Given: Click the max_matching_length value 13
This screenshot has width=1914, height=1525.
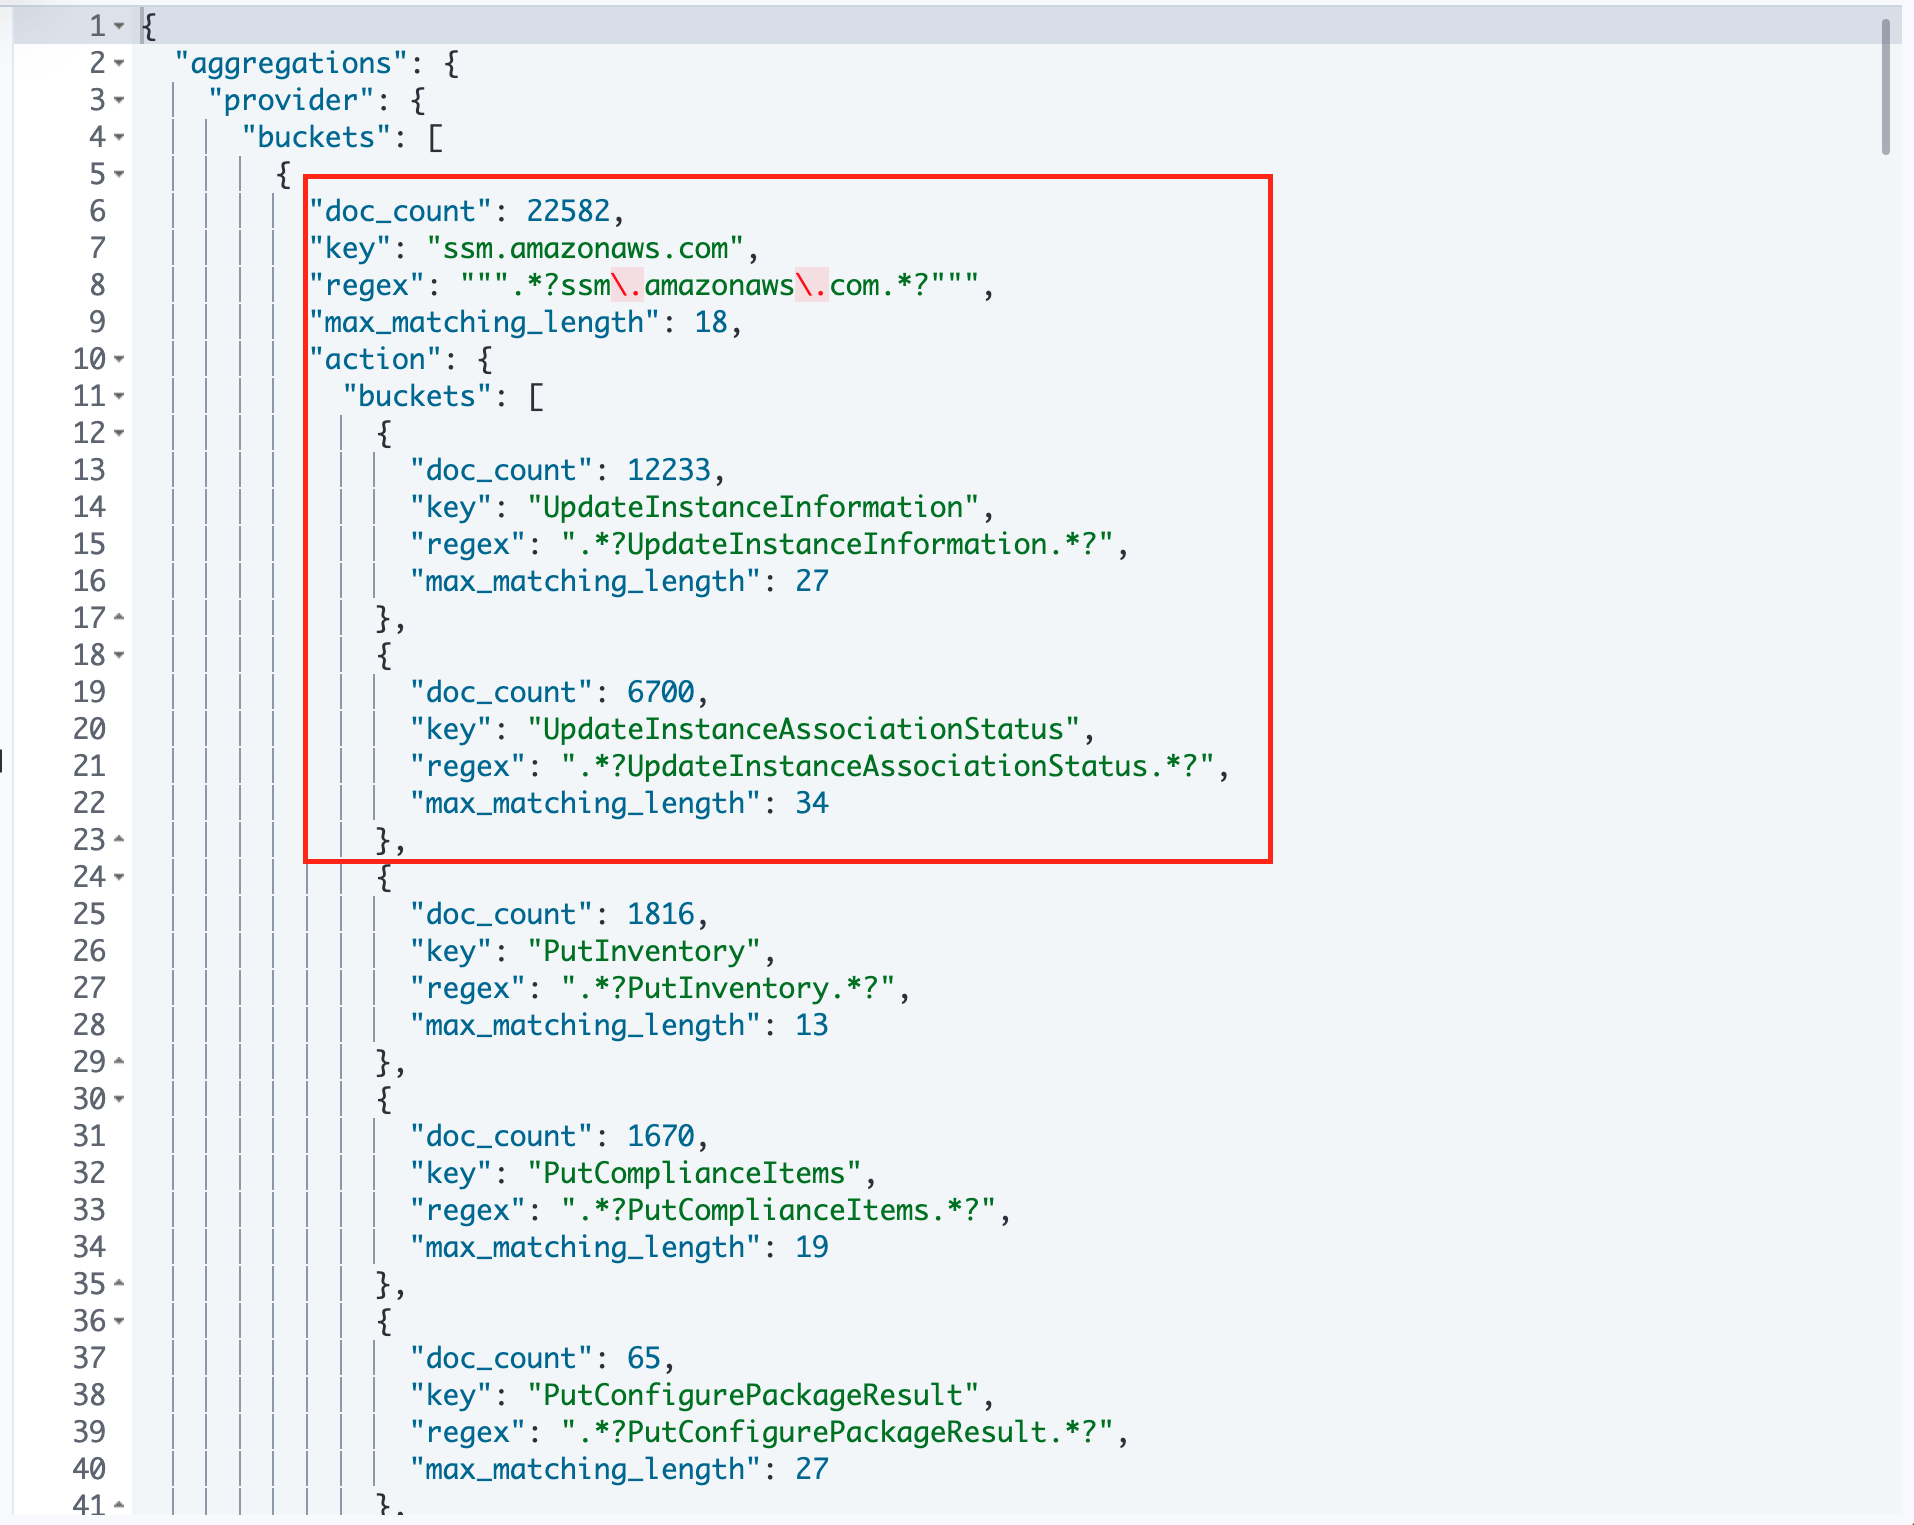Looking at the screenshot, I should tap(812, 1025).
